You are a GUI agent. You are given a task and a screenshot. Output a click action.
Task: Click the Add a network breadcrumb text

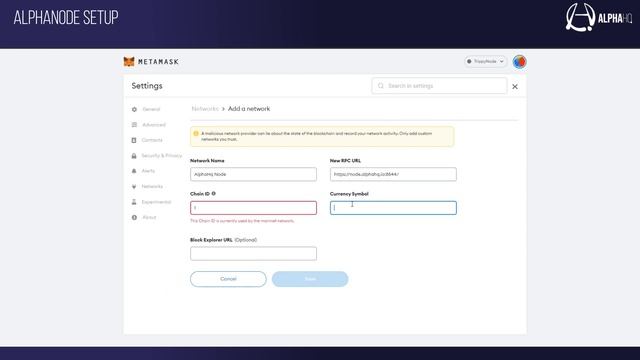[x=249, y=109]
